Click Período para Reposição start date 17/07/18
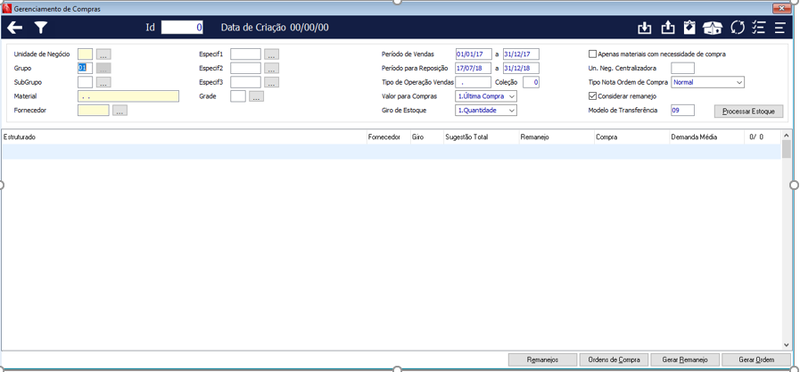 pos(473,68)
